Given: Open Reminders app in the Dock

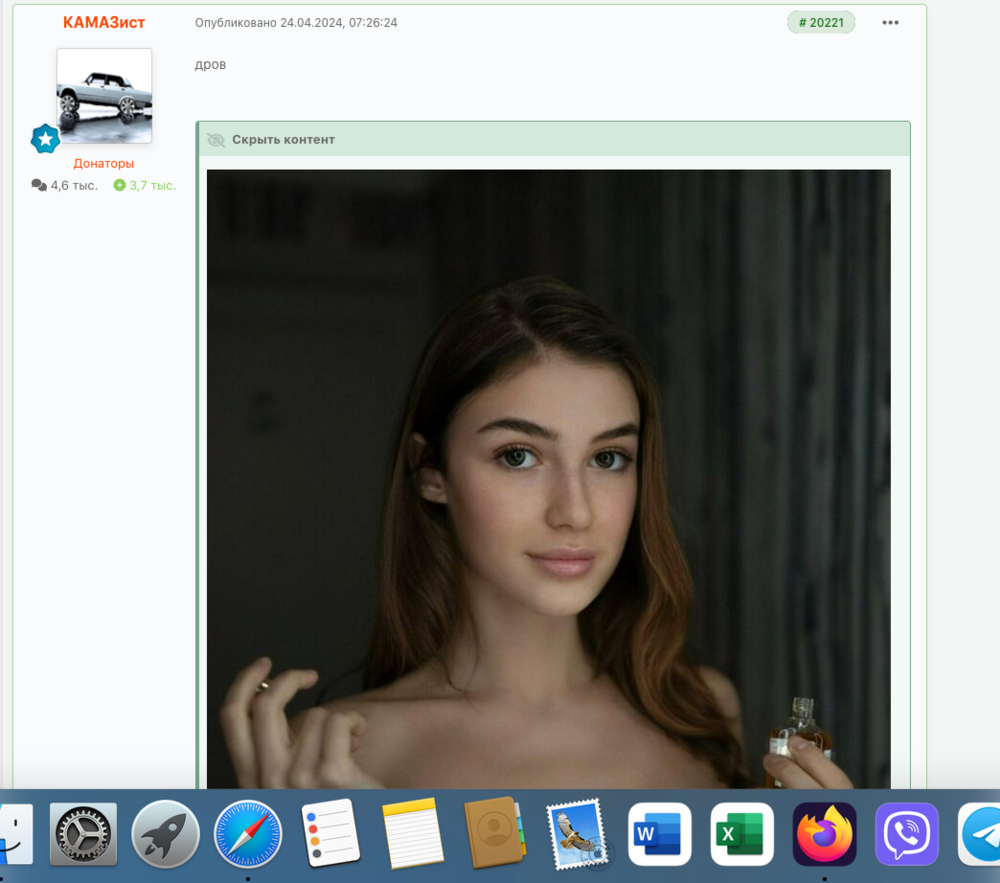Looking at the screenshot, I should [x=330, y=834].
